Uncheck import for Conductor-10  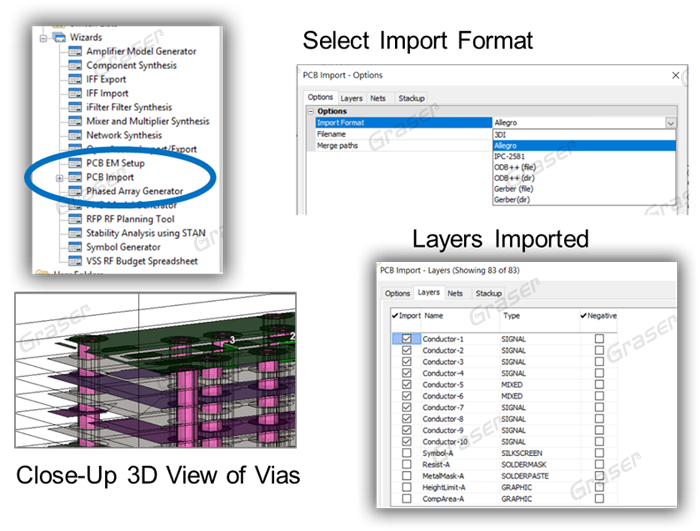(x=406, y=441)
